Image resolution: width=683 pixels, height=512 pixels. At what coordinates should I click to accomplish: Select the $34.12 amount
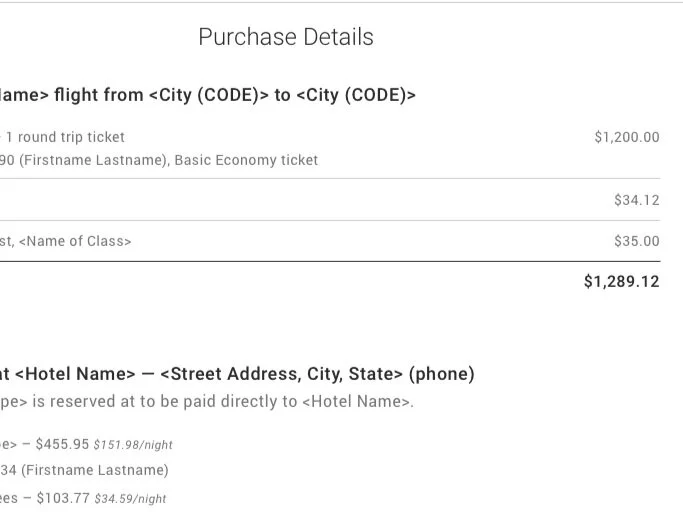click(636, 200)
